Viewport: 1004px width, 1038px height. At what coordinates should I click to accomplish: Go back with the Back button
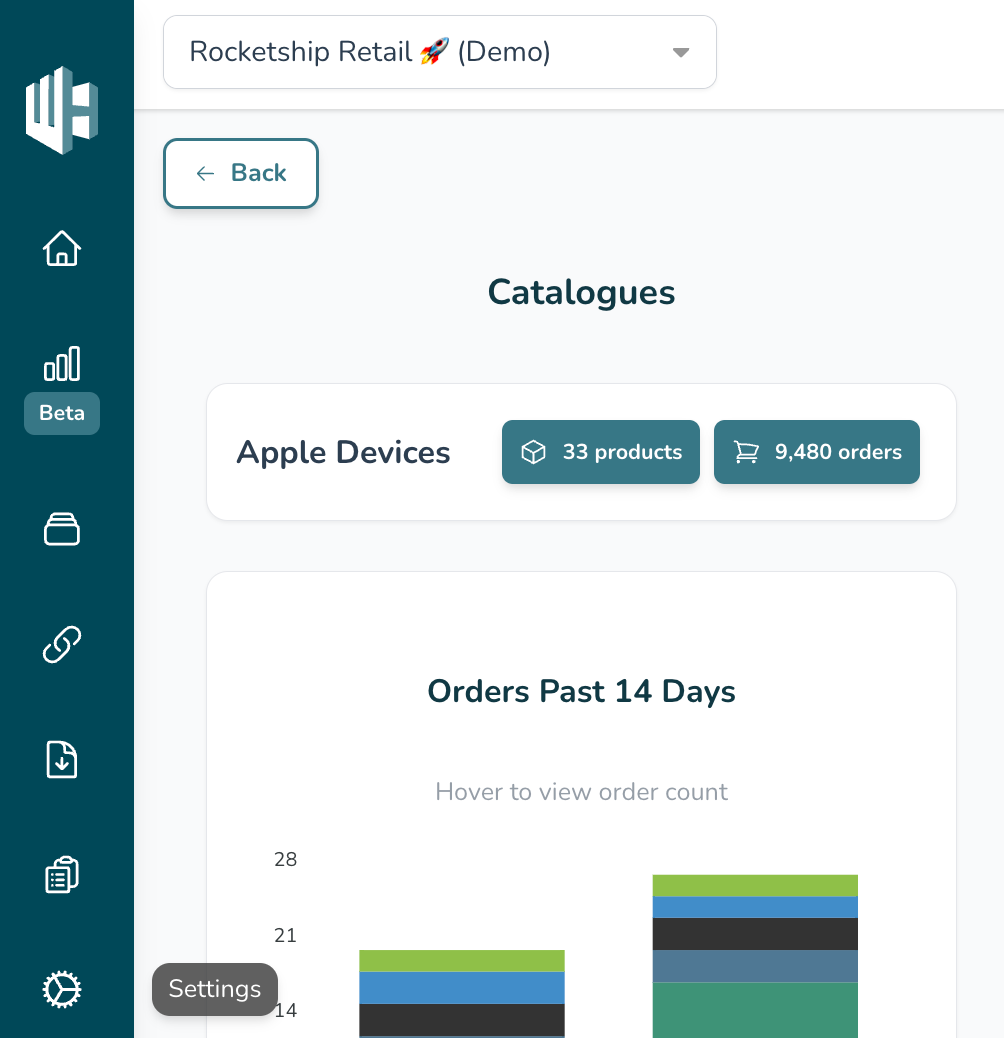(x=241, y=173)
